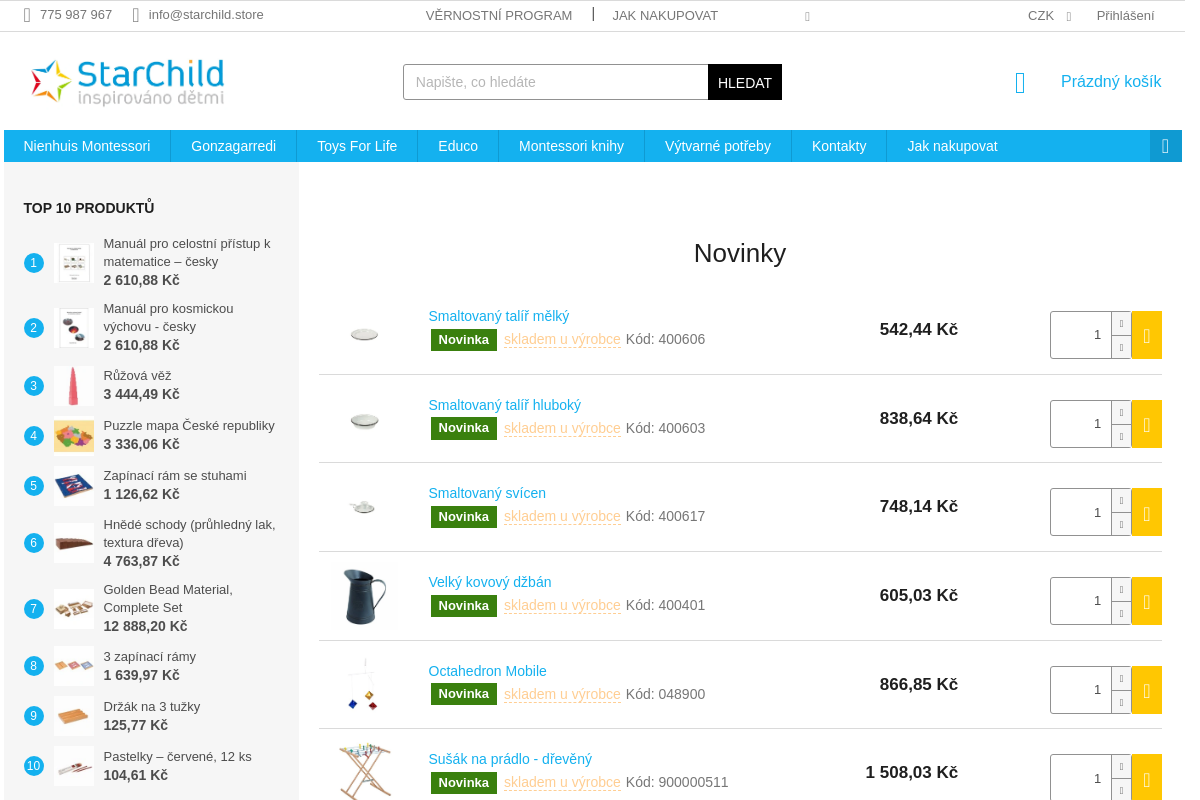Open Gonzagarredi menu item
This screenshot has height=800, width=1200.
233,146
